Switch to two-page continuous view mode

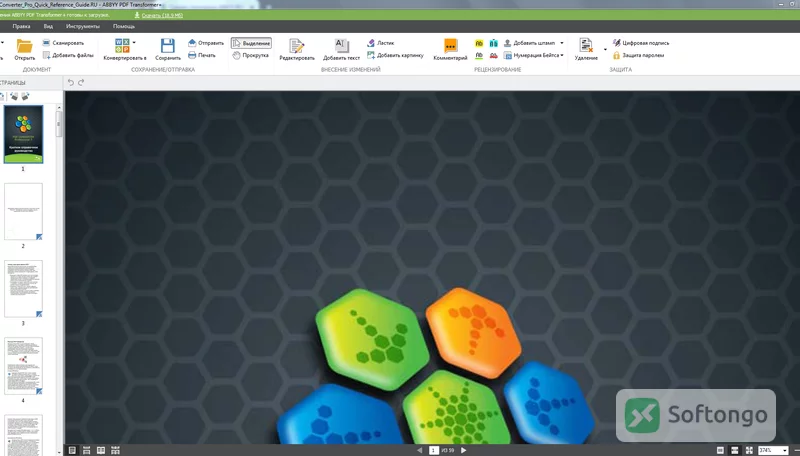pos(115,450)
